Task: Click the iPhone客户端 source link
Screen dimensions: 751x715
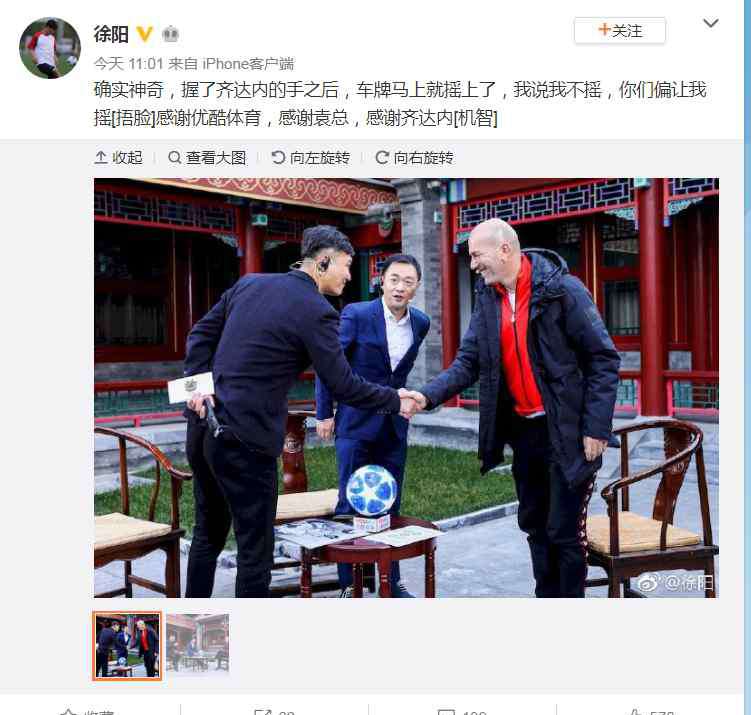Action: (248, 64)
